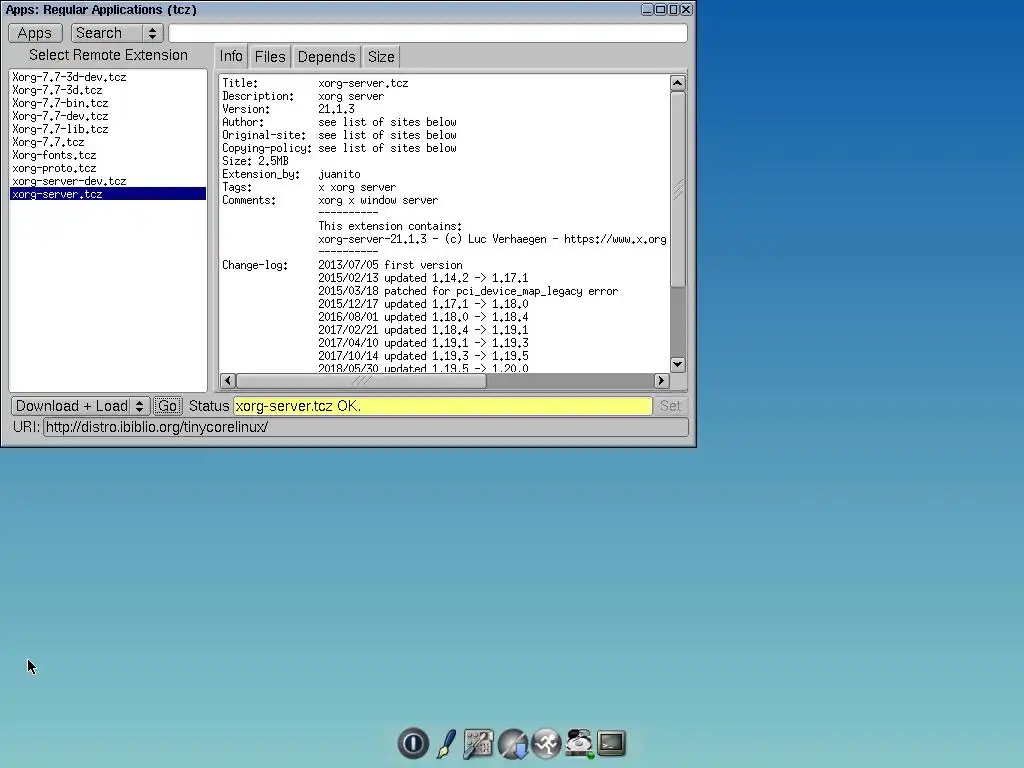Click '2013/07/05 first version' changelog line
Screen dimensions: 1024x768
click(x=391, y=265)
